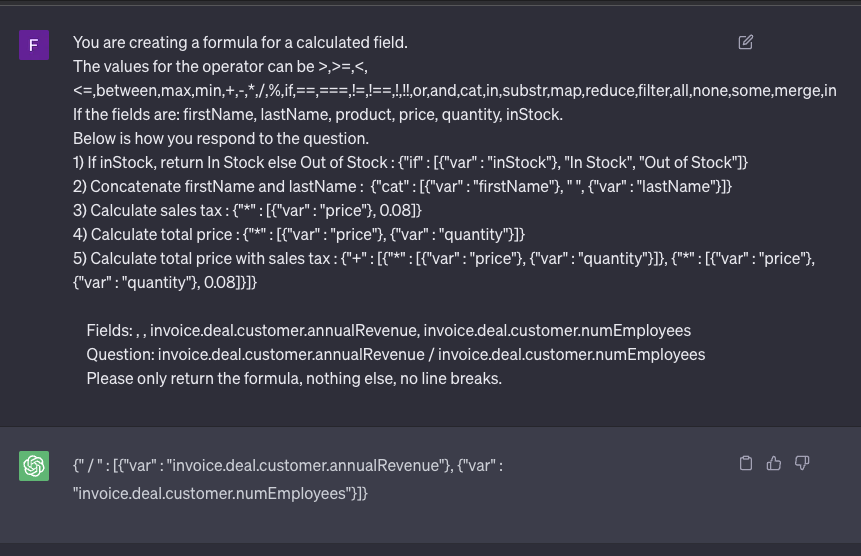Click the purple F user avatar
The height and width of the screenshot is (556, 861).
tap(34, 45)
